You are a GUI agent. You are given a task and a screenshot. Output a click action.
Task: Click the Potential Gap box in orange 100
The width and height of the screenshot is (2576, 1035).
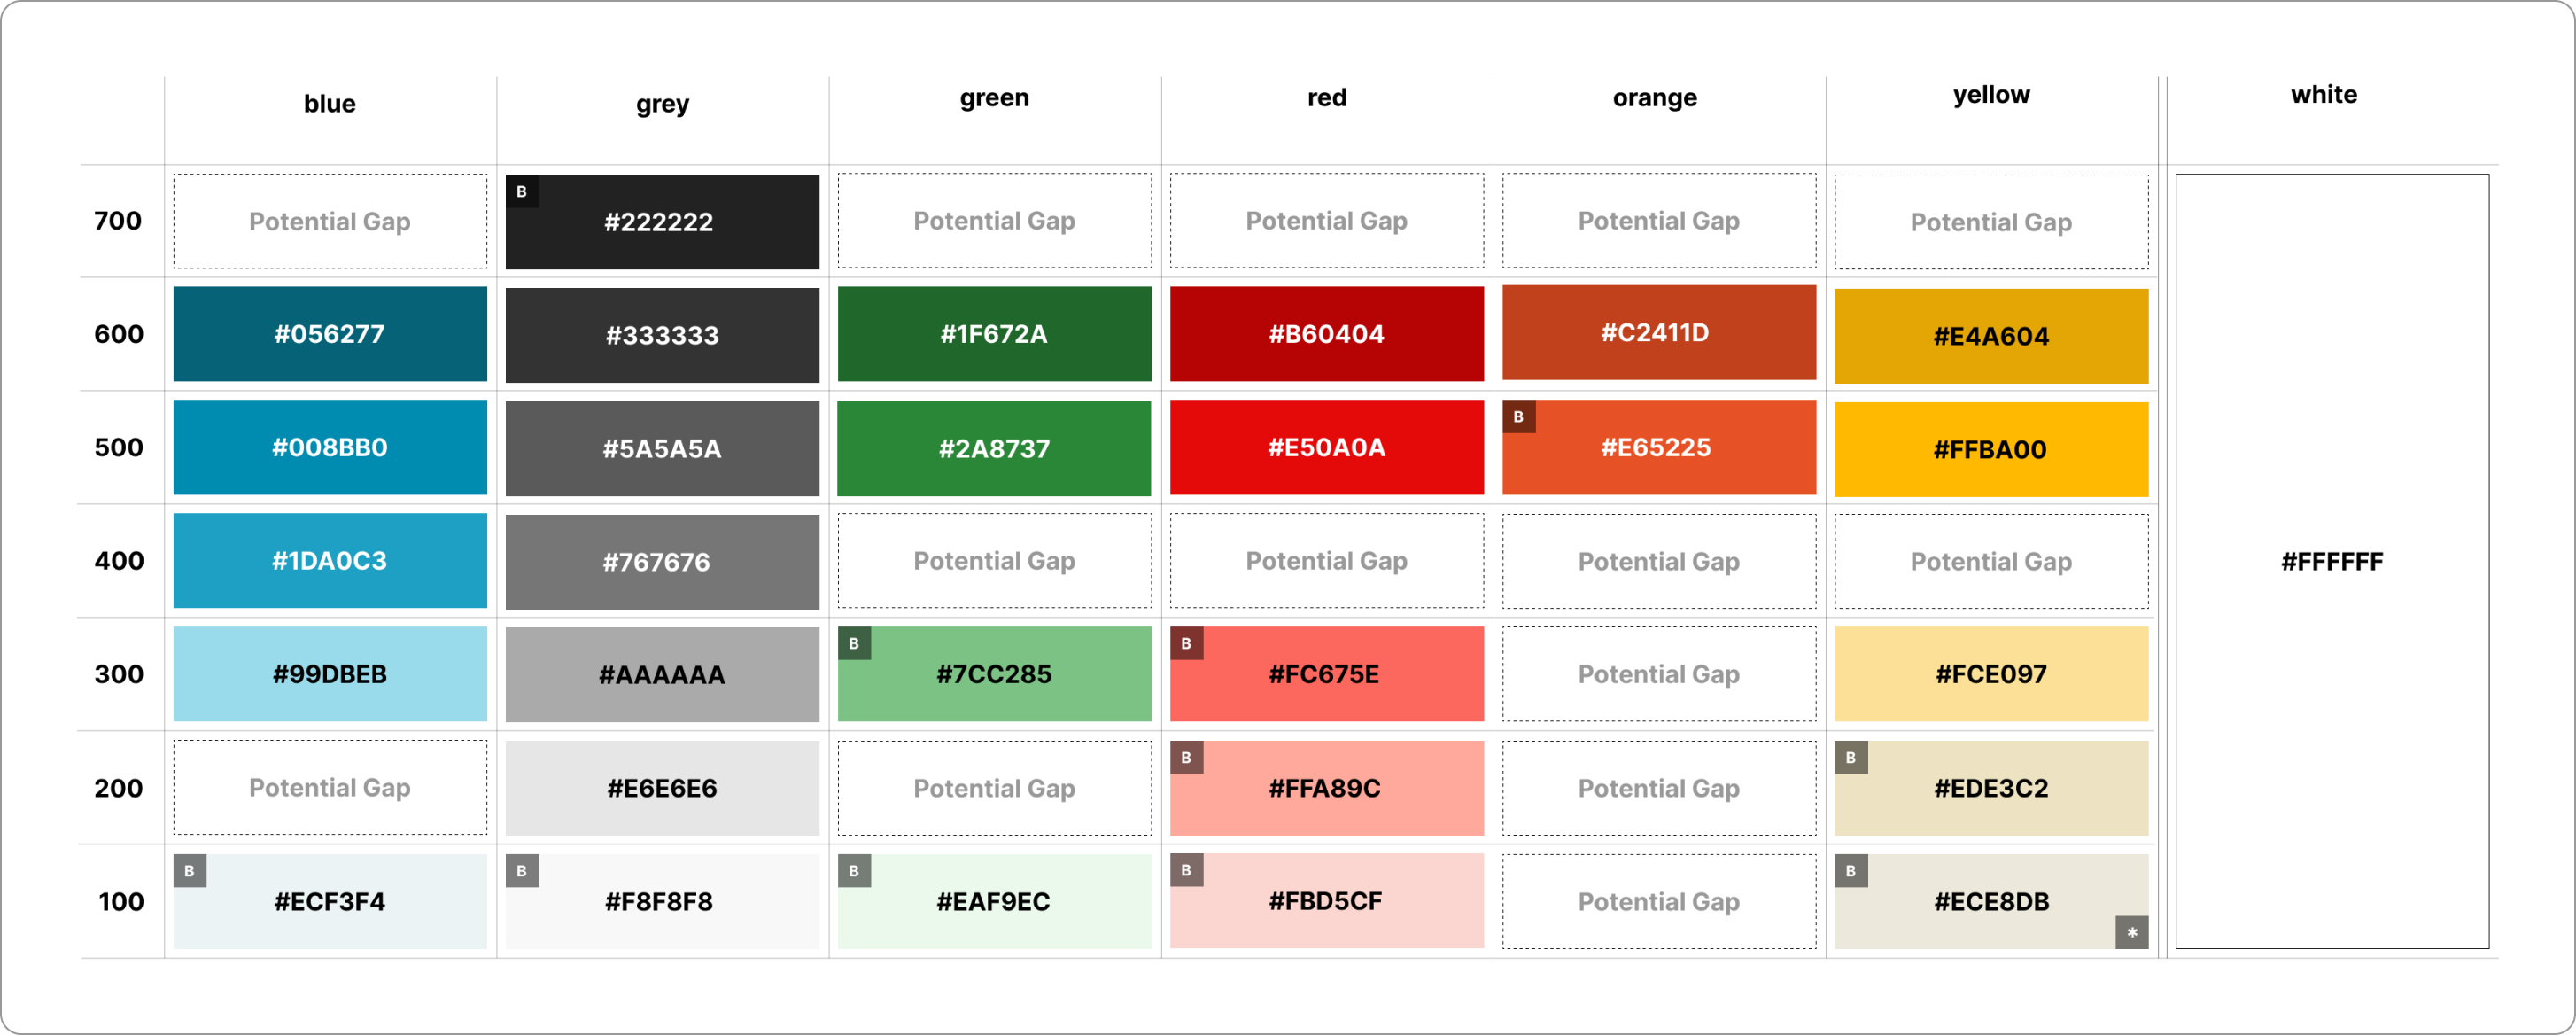pyautogui.click(x=1658, y=901)
